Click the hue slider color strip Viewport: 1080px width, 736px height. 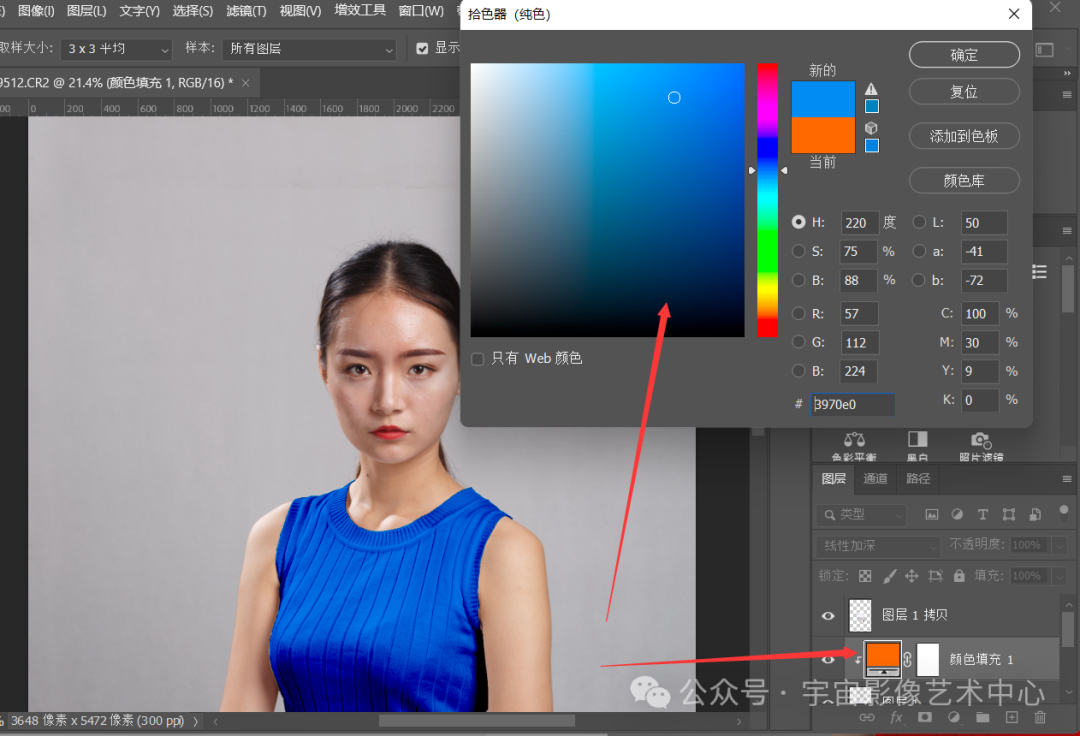767,200
